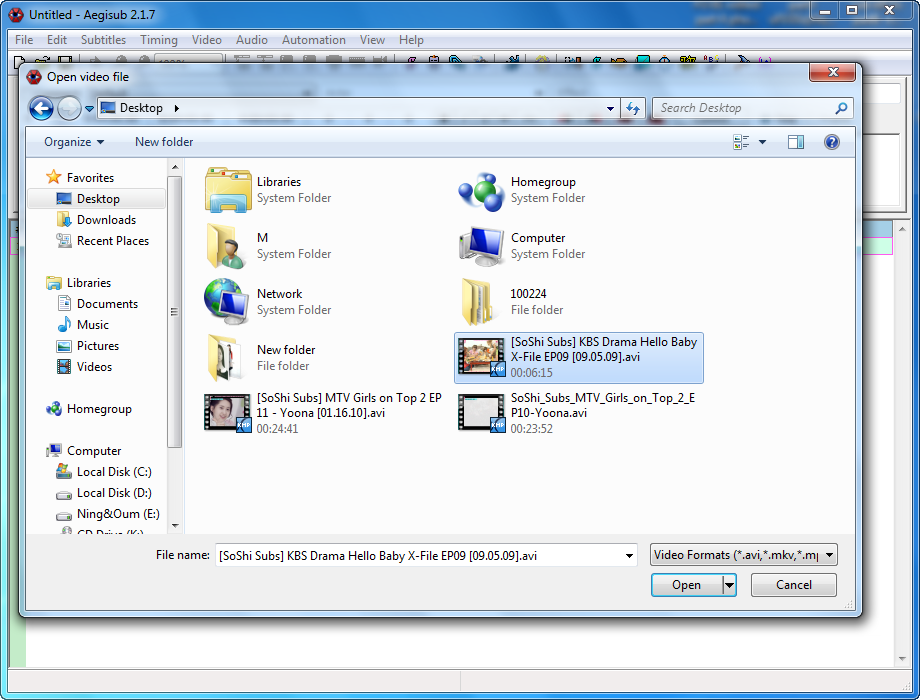Screen dimensions: 920x700
Task: Open more view options dropdown arrow
Action: [762, 142]
